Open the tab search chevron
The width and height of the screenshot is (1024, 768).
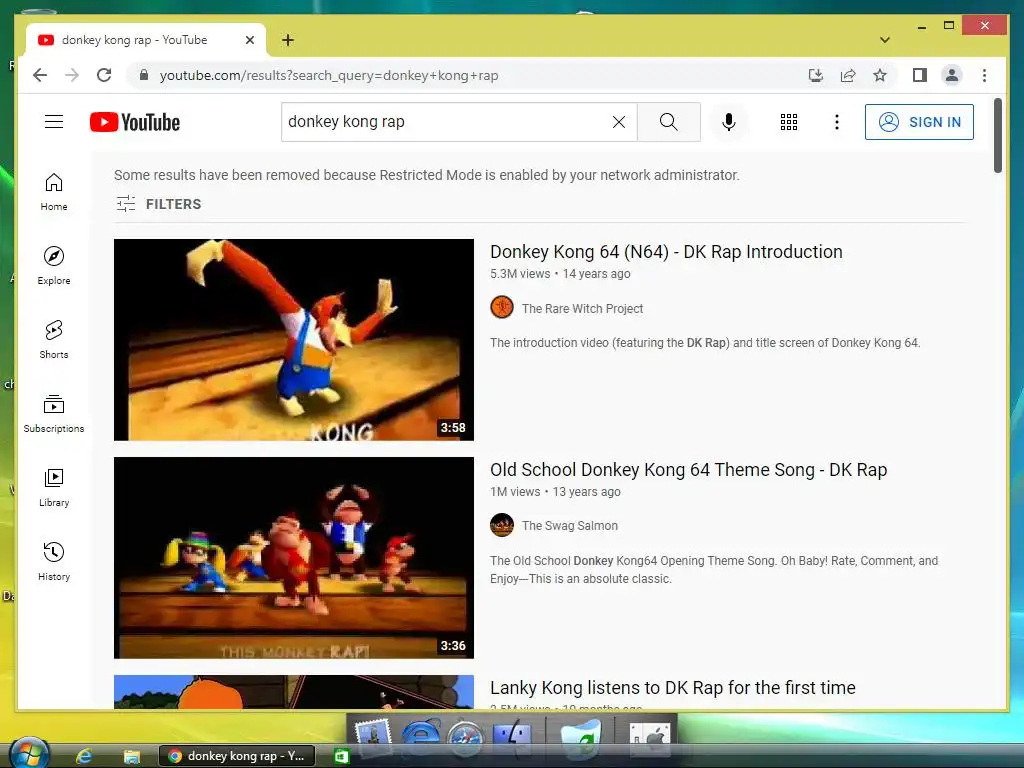884,40
